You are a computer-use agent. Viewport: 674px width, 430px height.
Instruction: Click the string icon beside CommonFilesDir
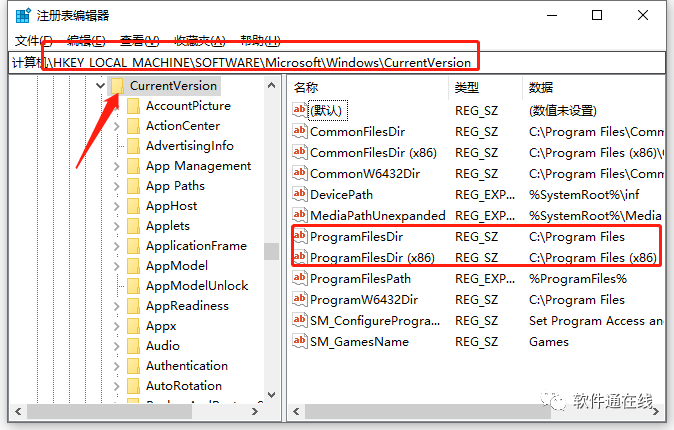point(300,131)
